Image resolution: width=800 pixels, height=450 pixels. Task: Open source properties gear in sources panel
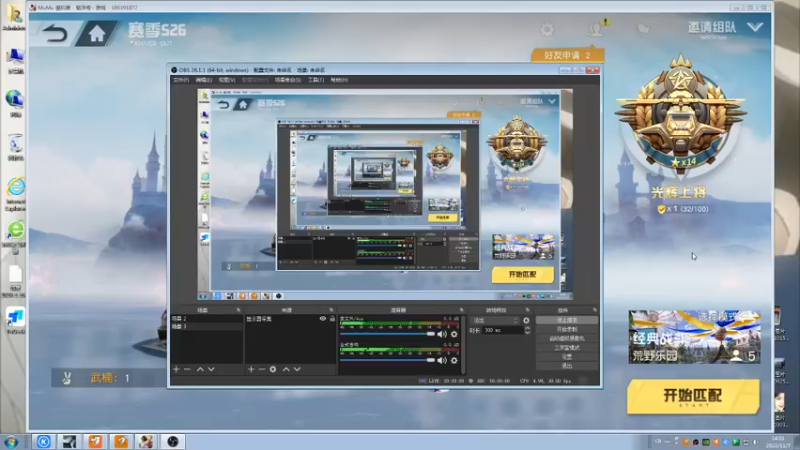pyautogui.click(x=273, y=369)
